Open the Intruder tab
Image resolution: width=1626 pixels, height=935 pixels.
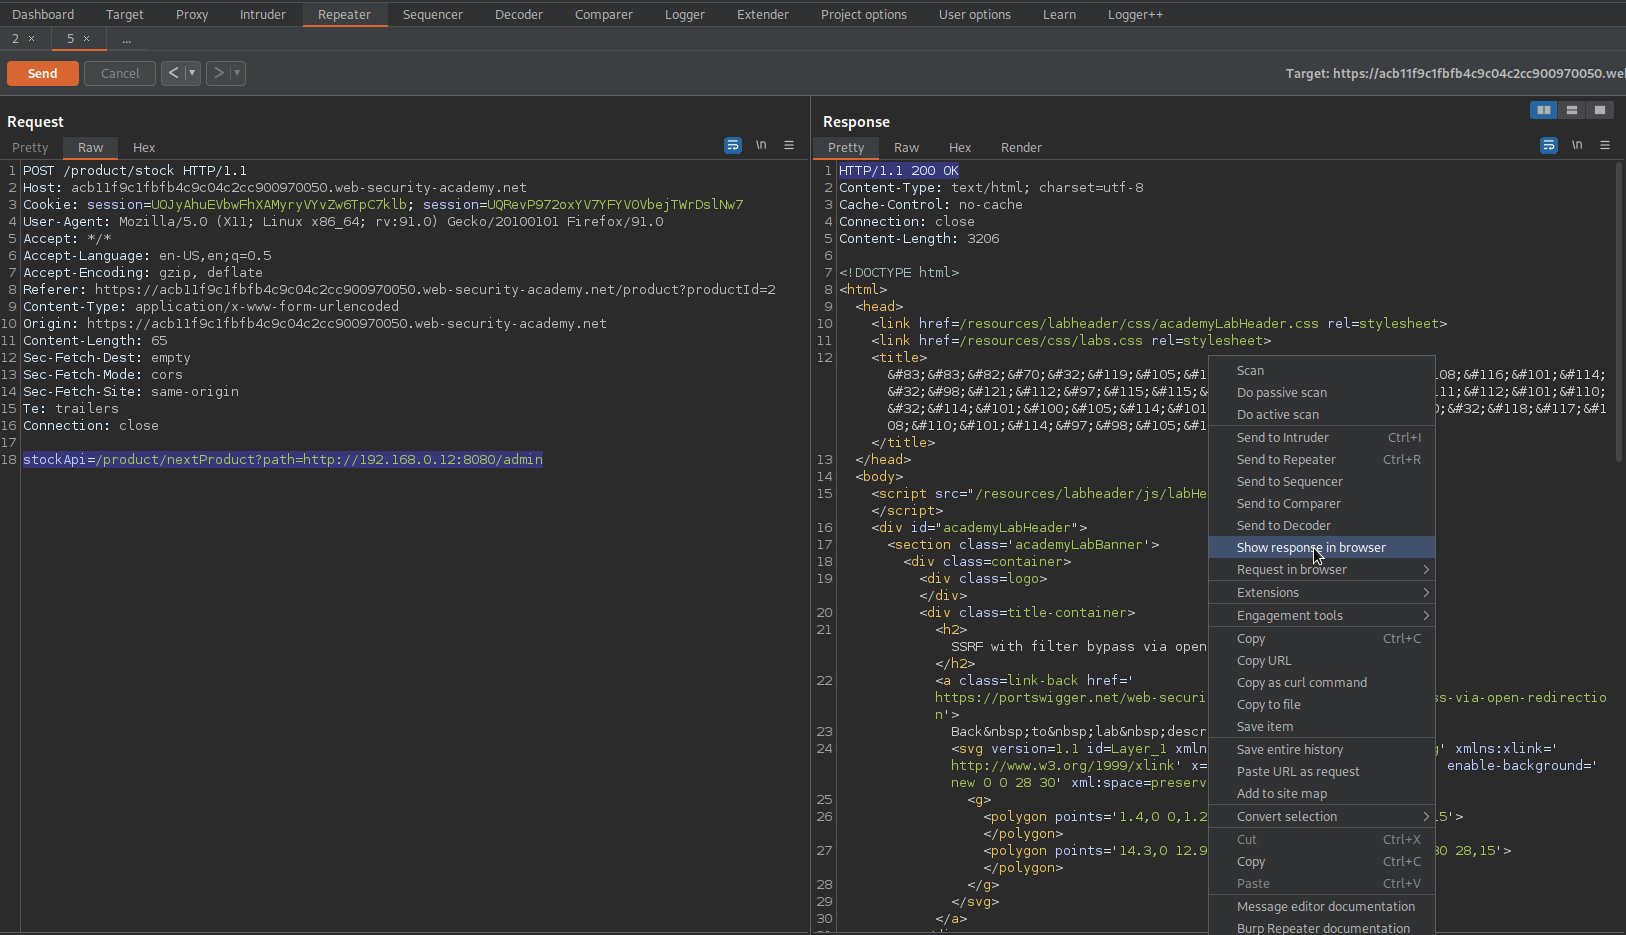coord(263,14)
